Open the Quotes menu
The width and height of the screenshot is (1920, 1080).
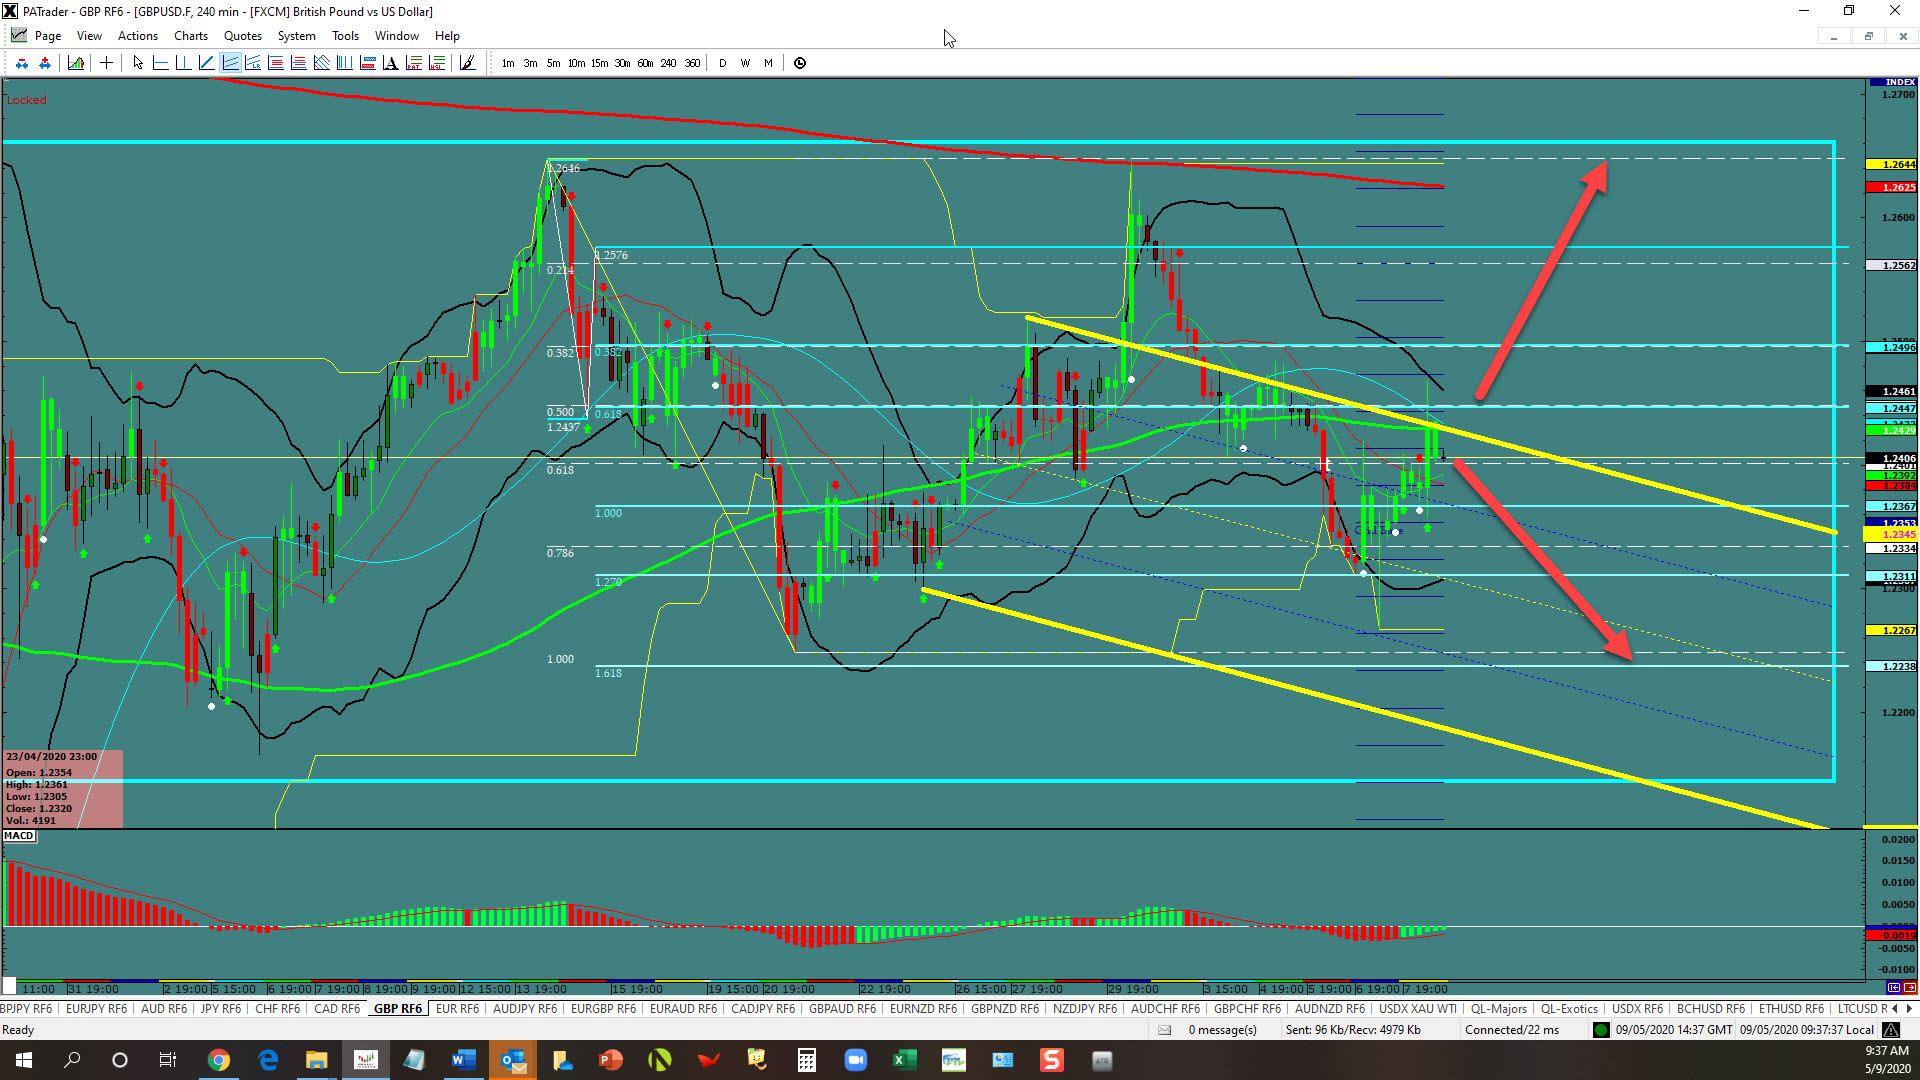click(x=242, y=36)
